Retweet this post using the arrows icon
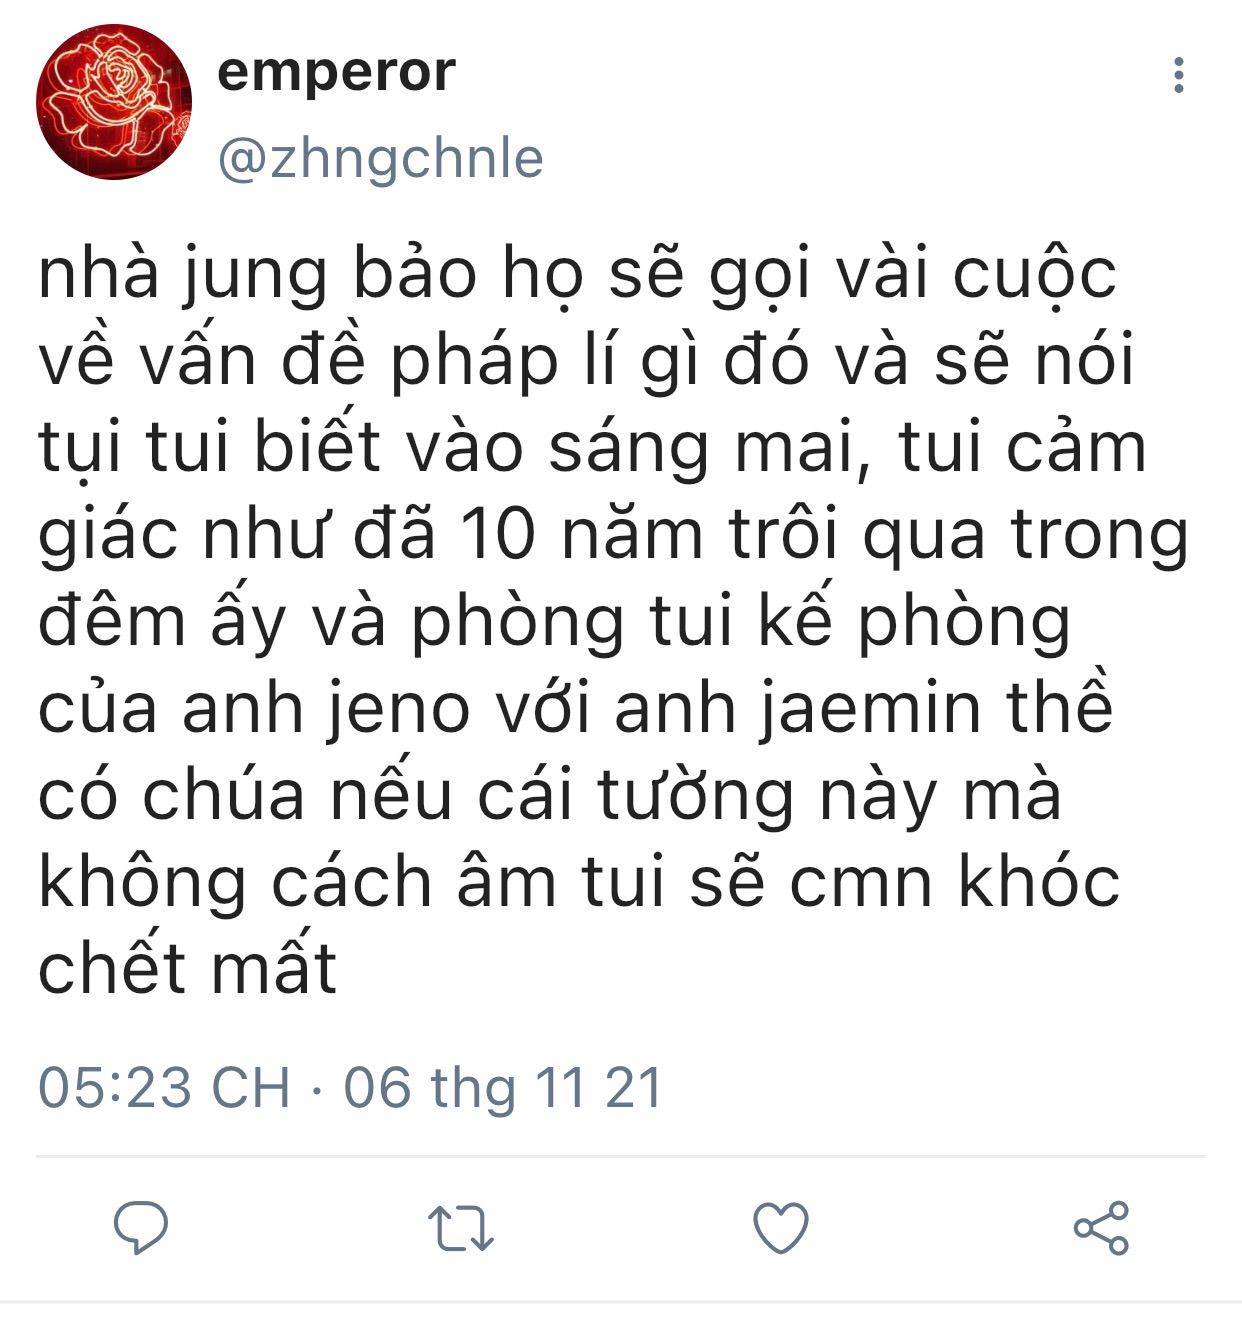 461,1229
